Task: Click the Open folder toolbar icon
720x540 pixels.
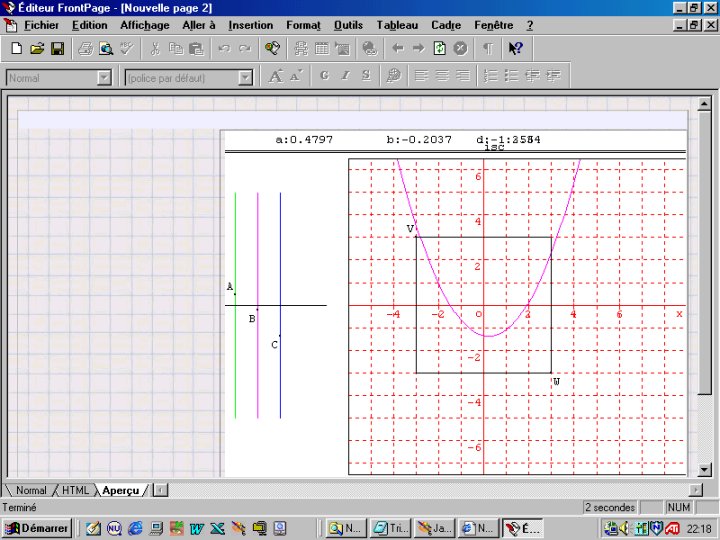Action: tap(37, 48)
